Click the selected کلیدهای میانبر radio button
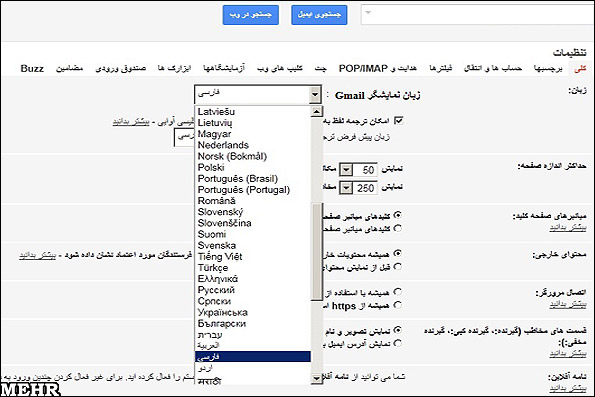Viewport: 595px width, 397px height. coord(397,216)
